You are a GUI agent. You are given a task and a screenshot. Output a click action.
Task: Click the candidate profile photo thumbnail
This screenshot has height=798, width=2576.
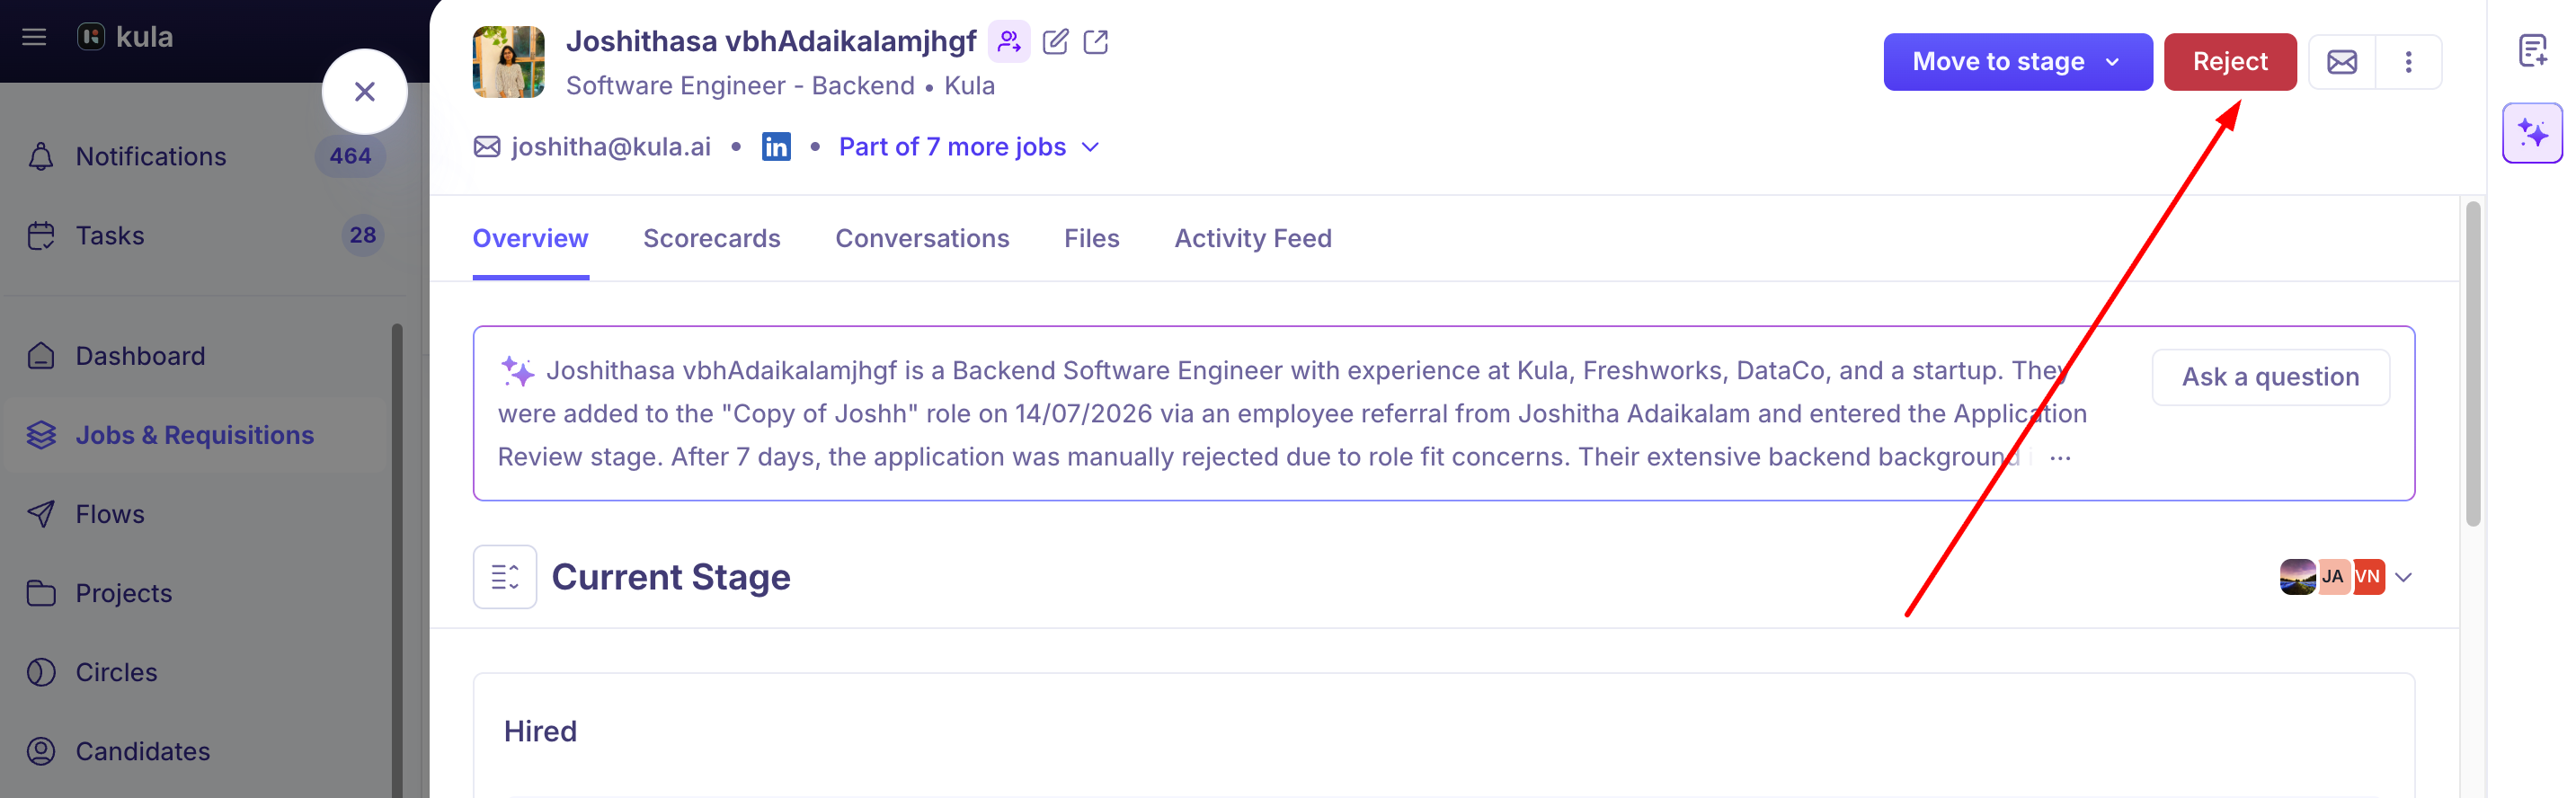(x=508, y=62)
